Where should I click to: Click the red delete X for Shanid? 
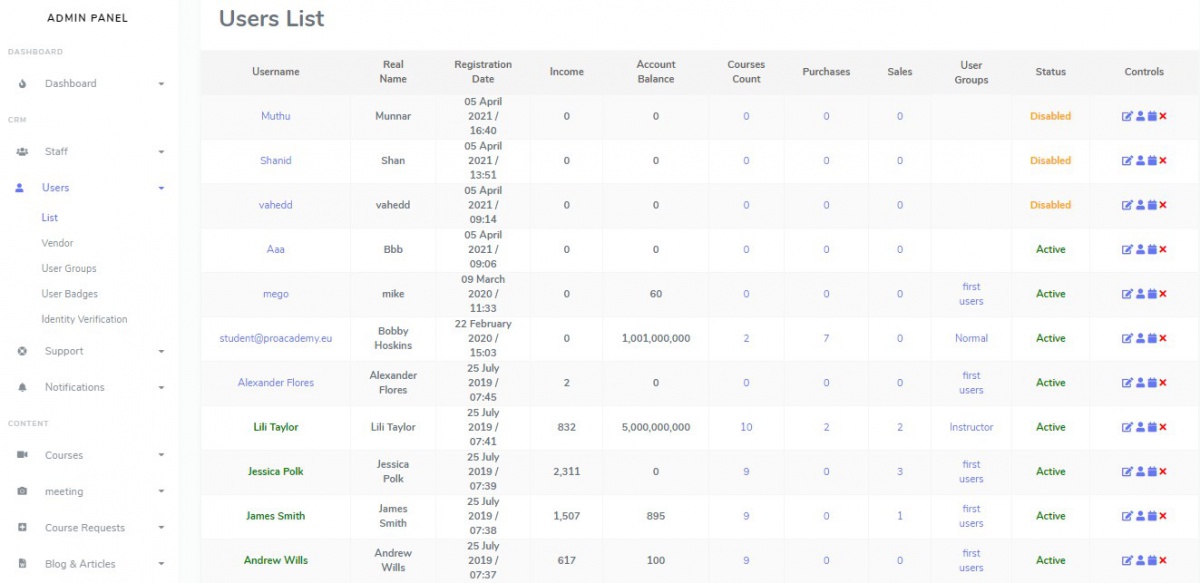1163,161
